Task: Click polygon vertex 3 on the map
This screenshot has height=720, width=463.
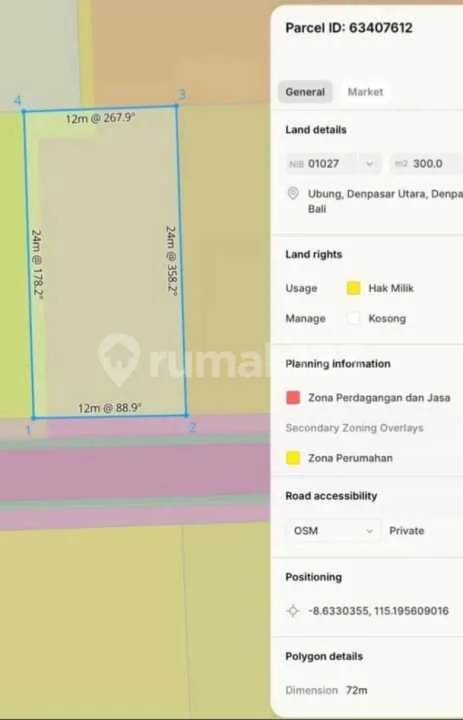Action: point(176,106)
